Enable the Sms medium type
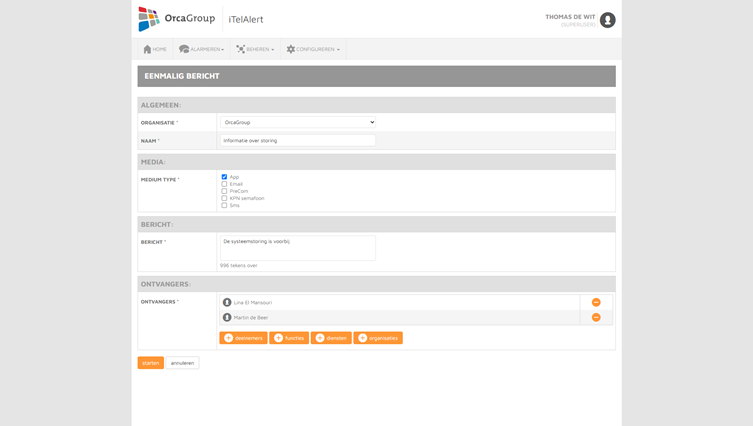This screenshot has width=753, height=426. coord(224,205)
